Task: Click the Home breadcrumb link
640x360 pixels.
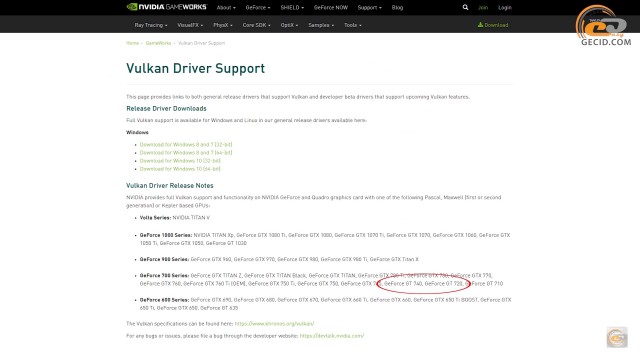Action: click(x=132, y=43)
